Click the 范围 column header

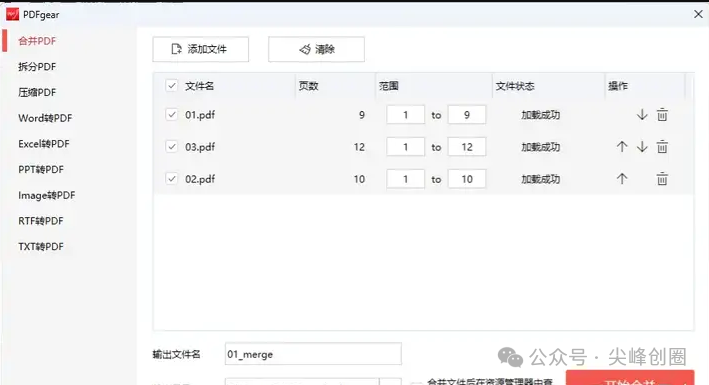tap(389, 86)
